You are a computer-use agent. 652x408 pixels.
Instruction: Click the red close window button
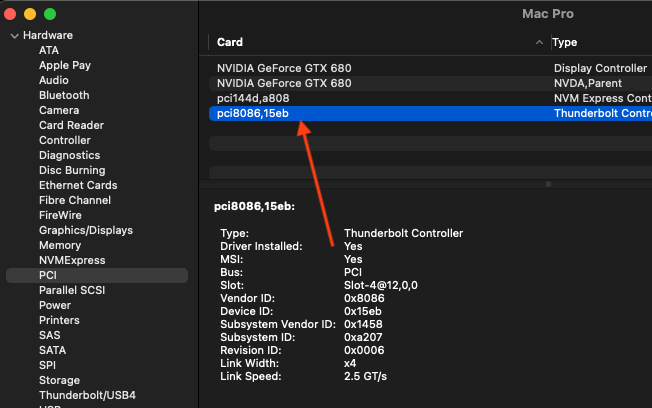click(x=13, y=15)
